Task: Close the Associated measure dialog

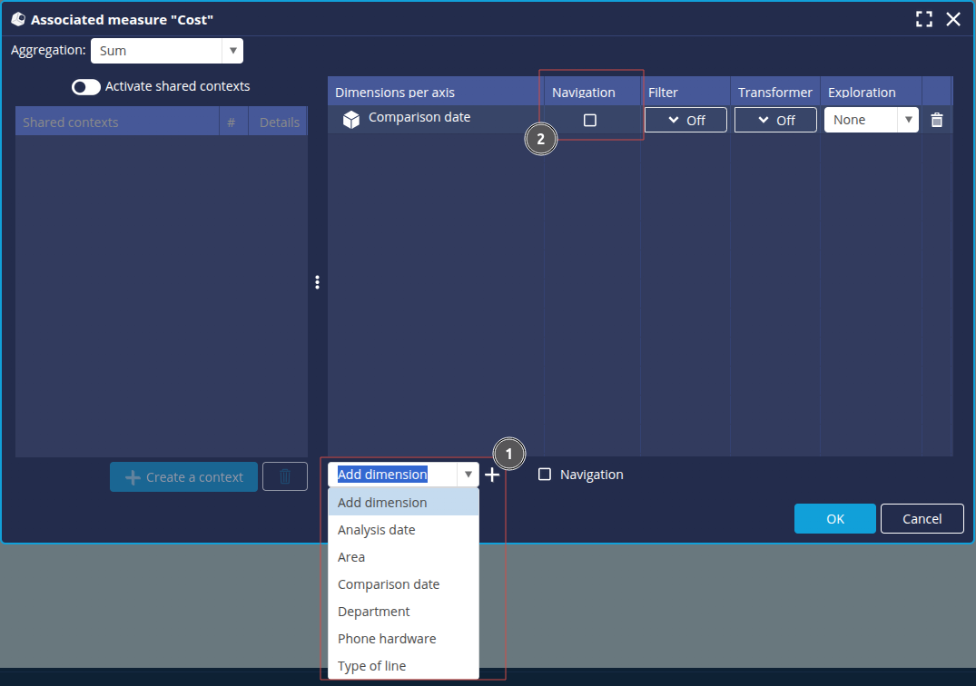Action: pyautogui.click(x=953, y=19)
